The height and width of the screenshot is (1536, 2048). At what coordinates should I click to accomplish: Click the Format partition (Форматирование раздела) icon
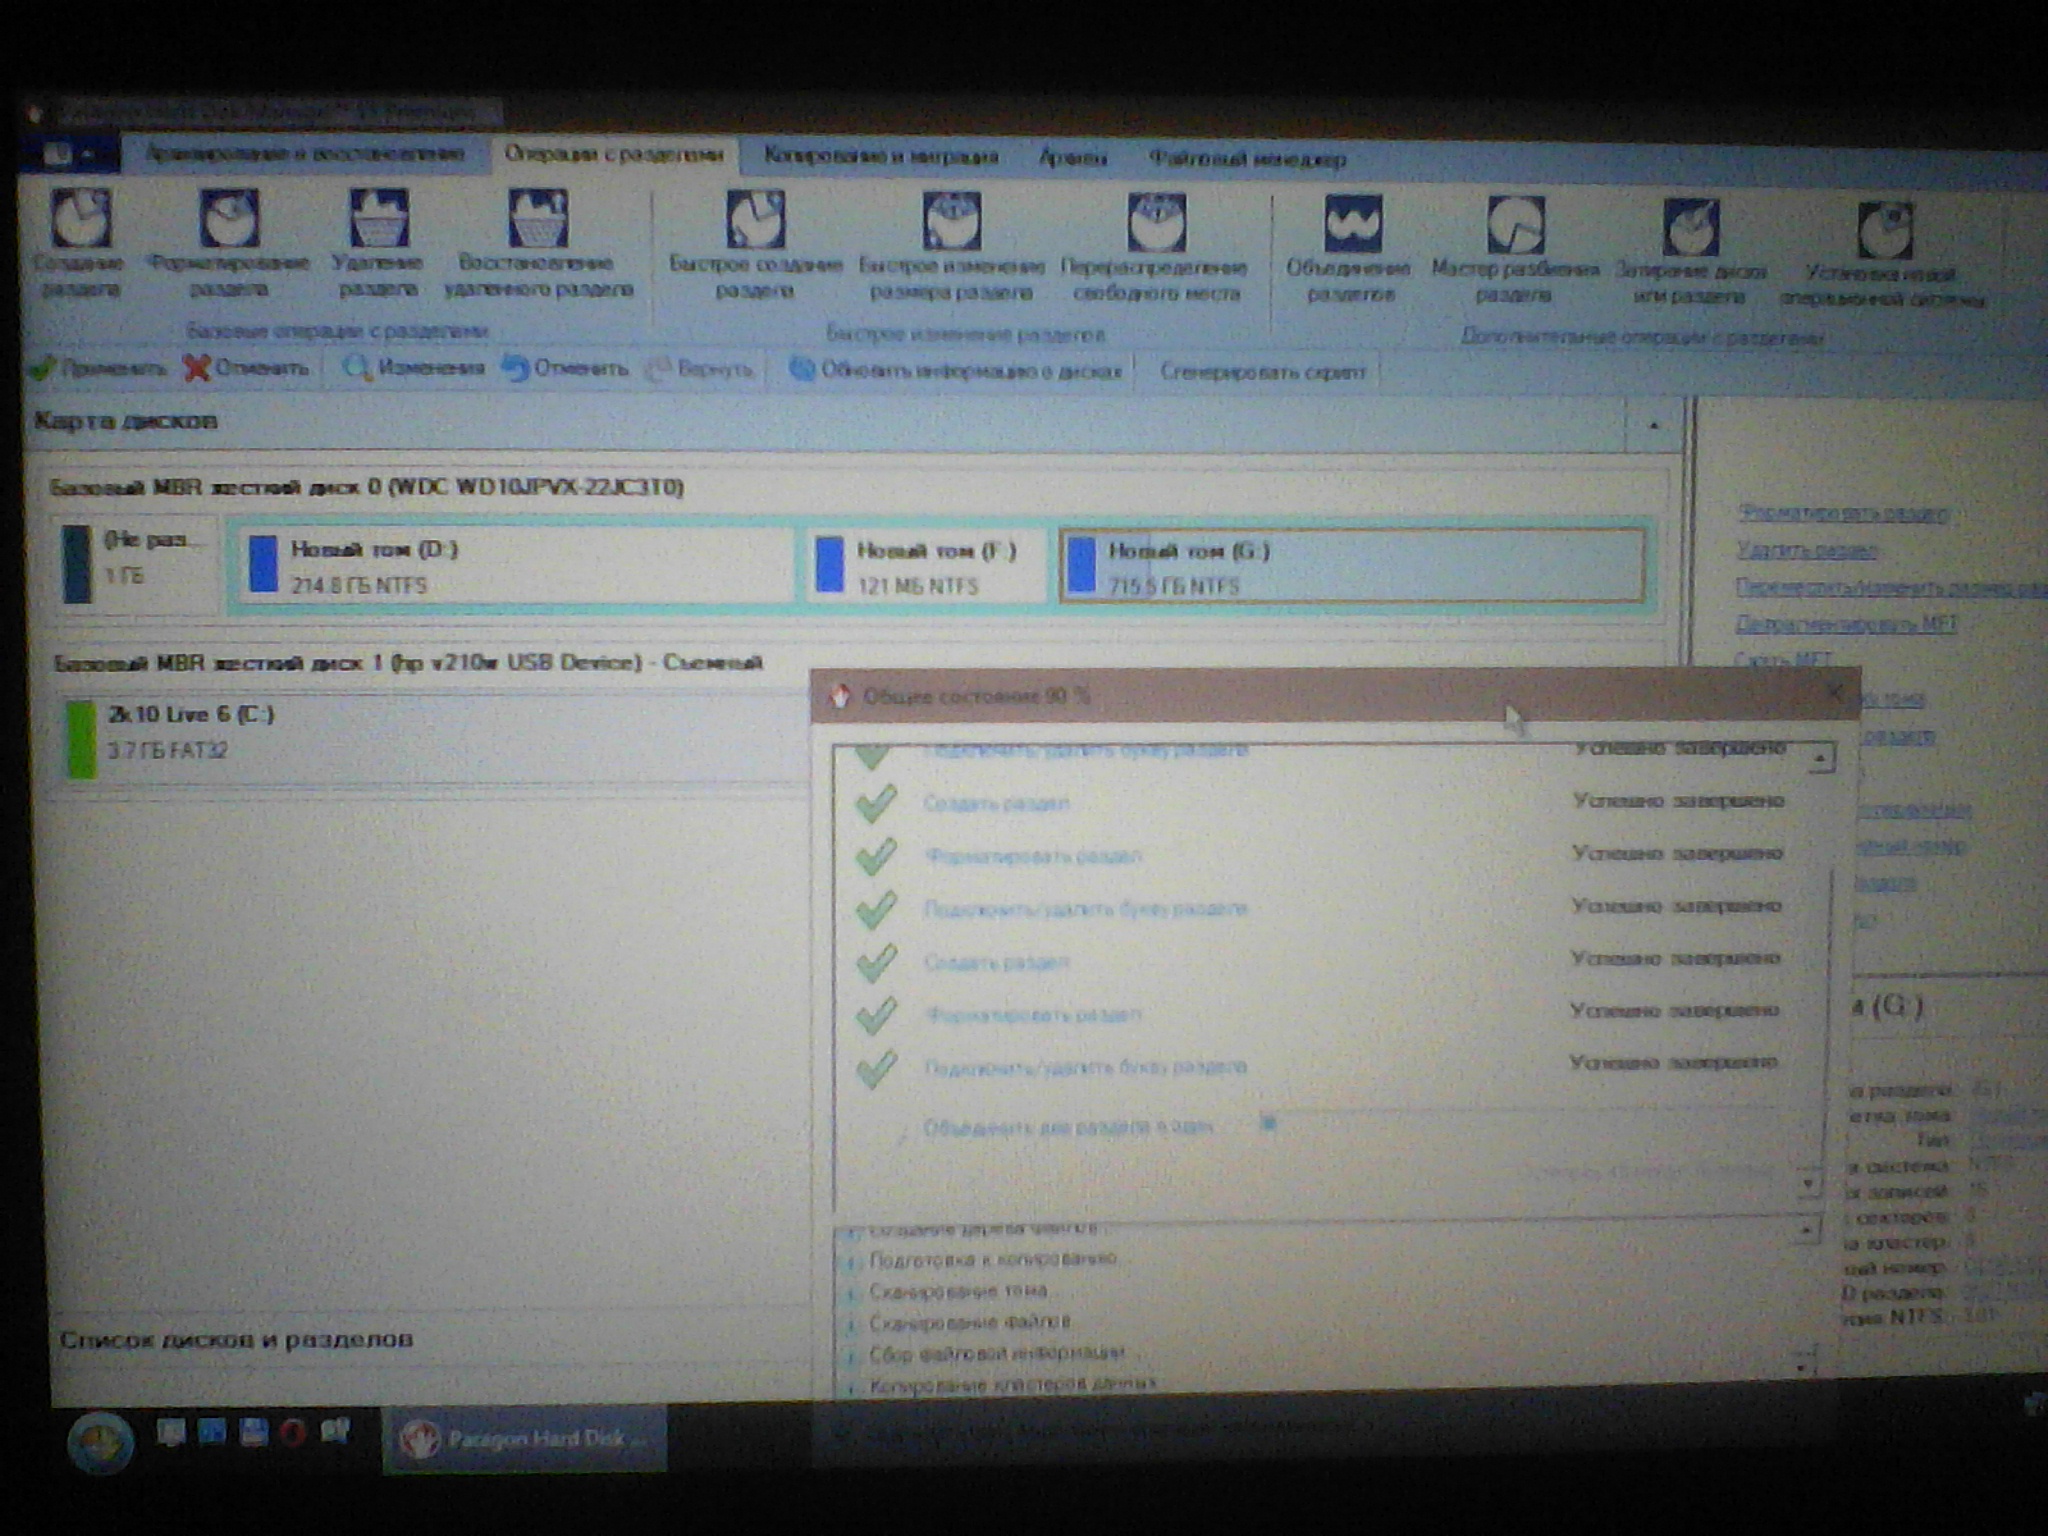pos(229,218)
